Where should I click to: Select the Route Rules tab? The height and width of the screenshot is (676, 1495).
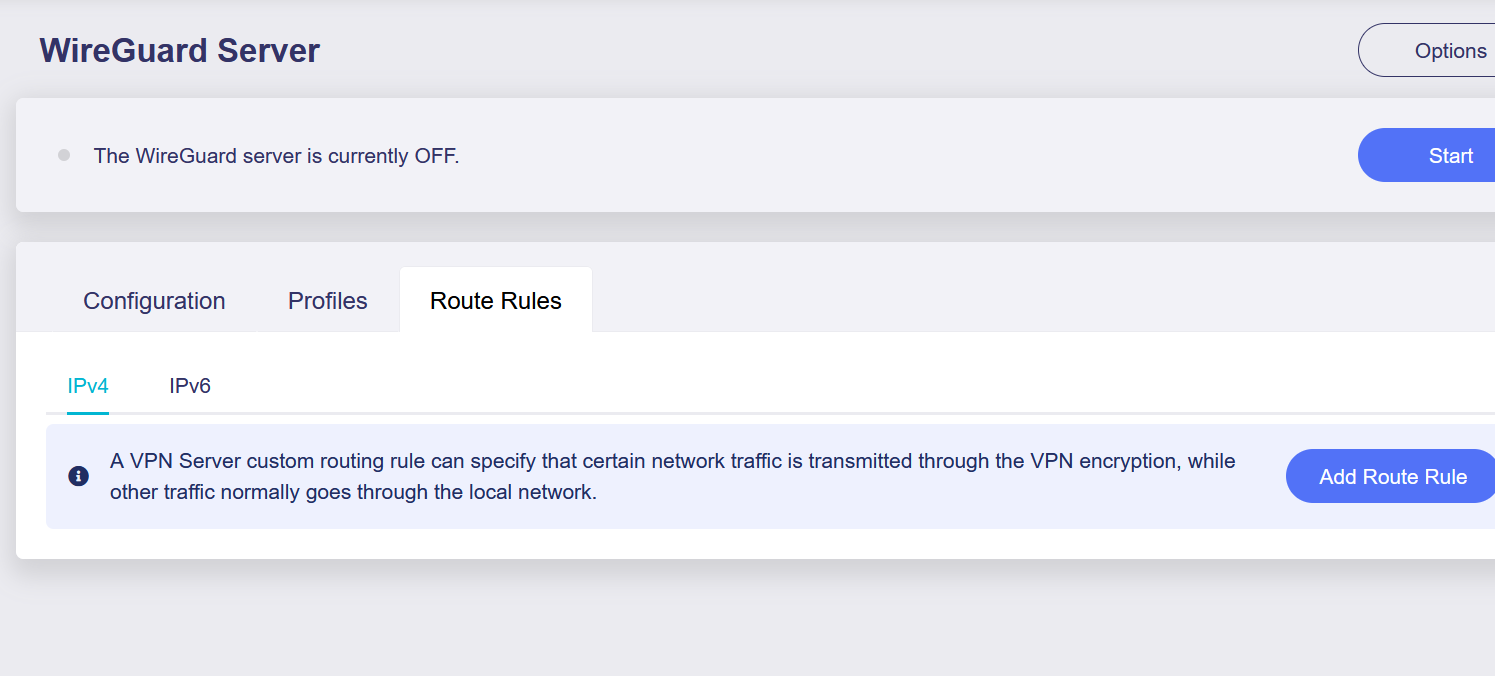click(x=495, y=301)
